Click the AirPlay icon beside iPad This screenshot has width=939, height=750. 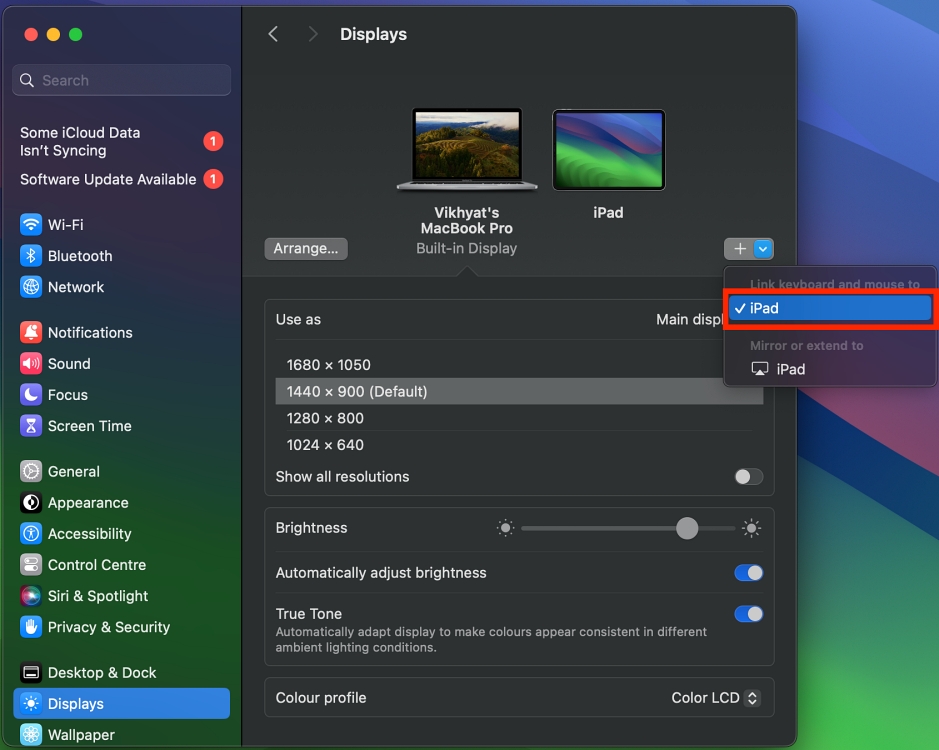click(759, 369)
